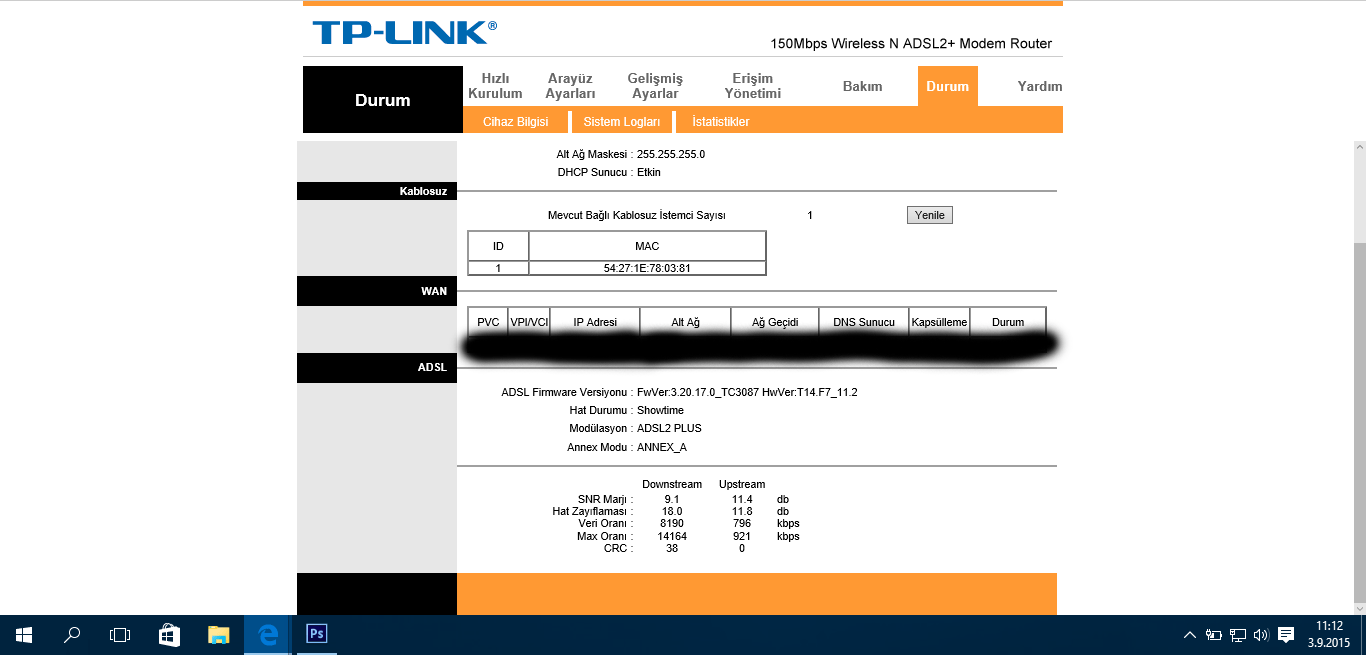The width and height of the screenshot is (1366, 655).
Task: Select the Durum tab
Action: click(x=947, y=86)
